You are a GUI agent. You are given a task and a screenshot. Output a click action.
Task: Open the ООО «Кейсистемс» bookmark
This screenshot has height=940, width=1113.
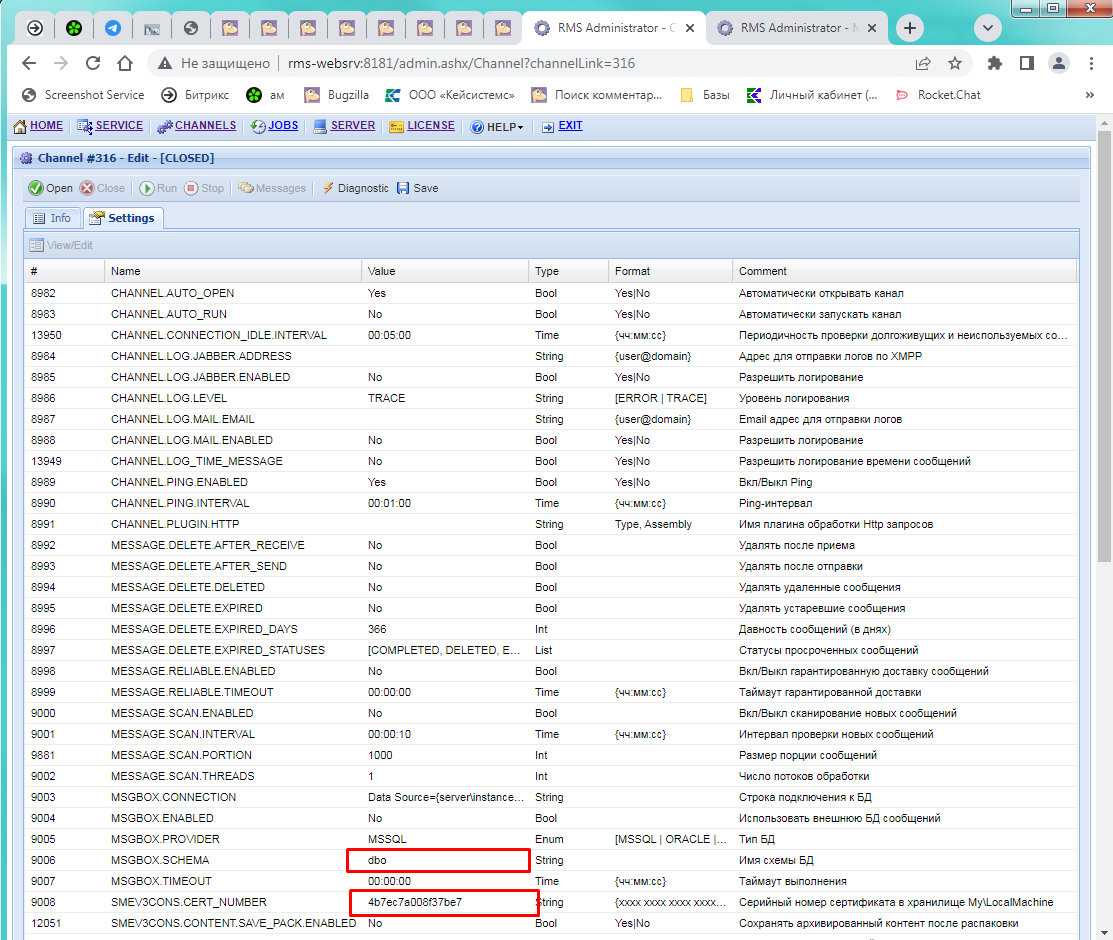point(450,95)
